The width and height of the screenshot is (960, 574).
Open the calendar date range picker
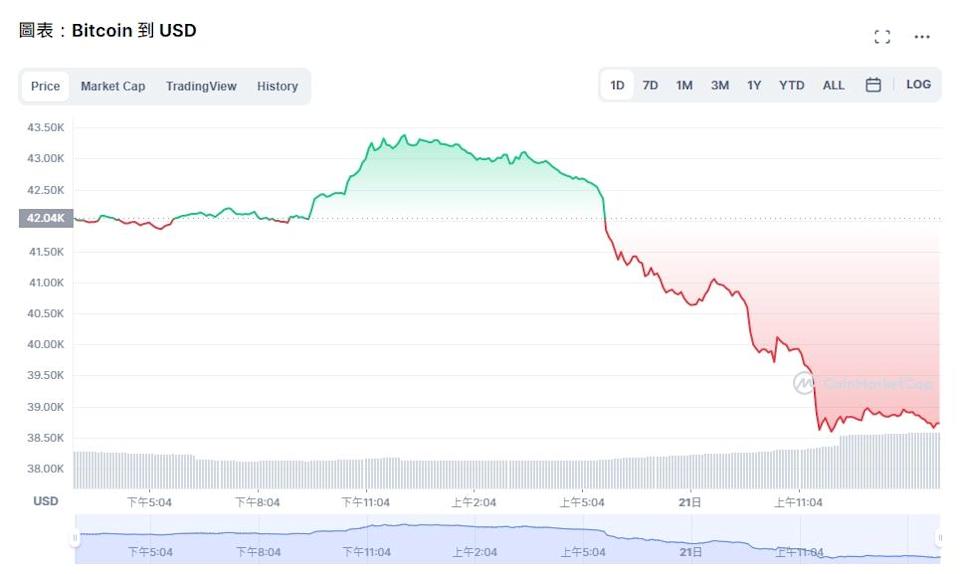873,85
